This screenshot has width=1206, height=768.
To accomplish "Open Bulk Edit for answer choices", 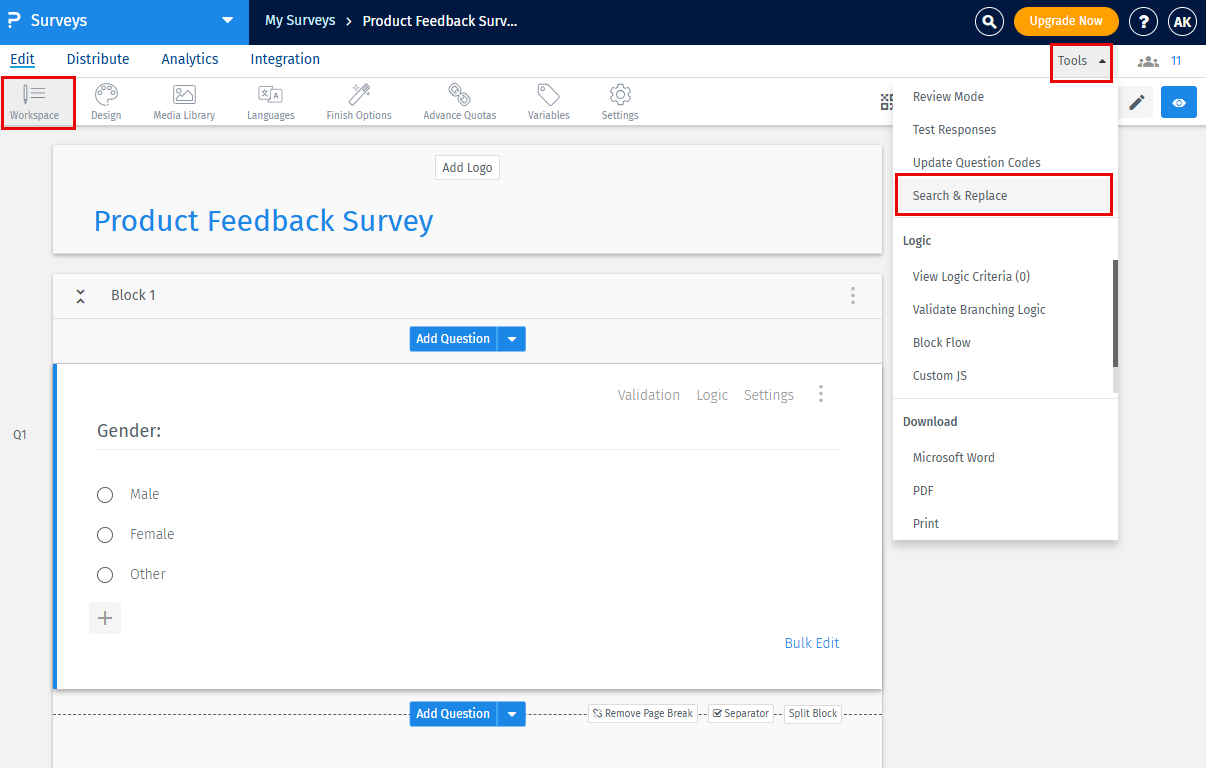I will (x=811, y=643).
